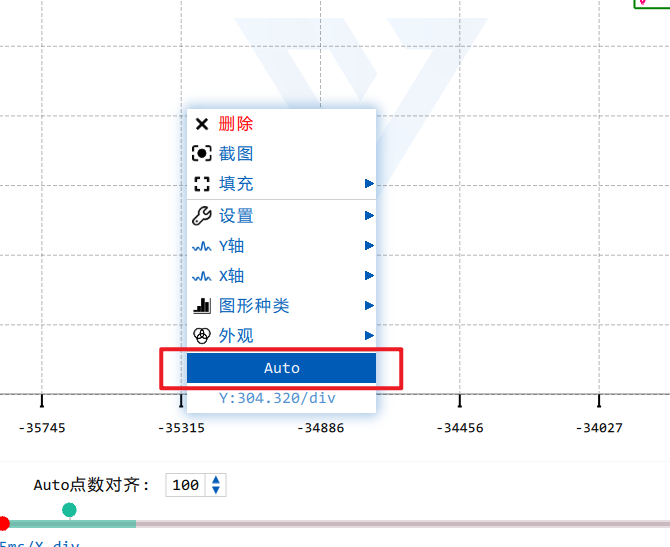670x547 pixels.
Task: Click the Y:304.320/div scale text
Action: coord(277,398)
